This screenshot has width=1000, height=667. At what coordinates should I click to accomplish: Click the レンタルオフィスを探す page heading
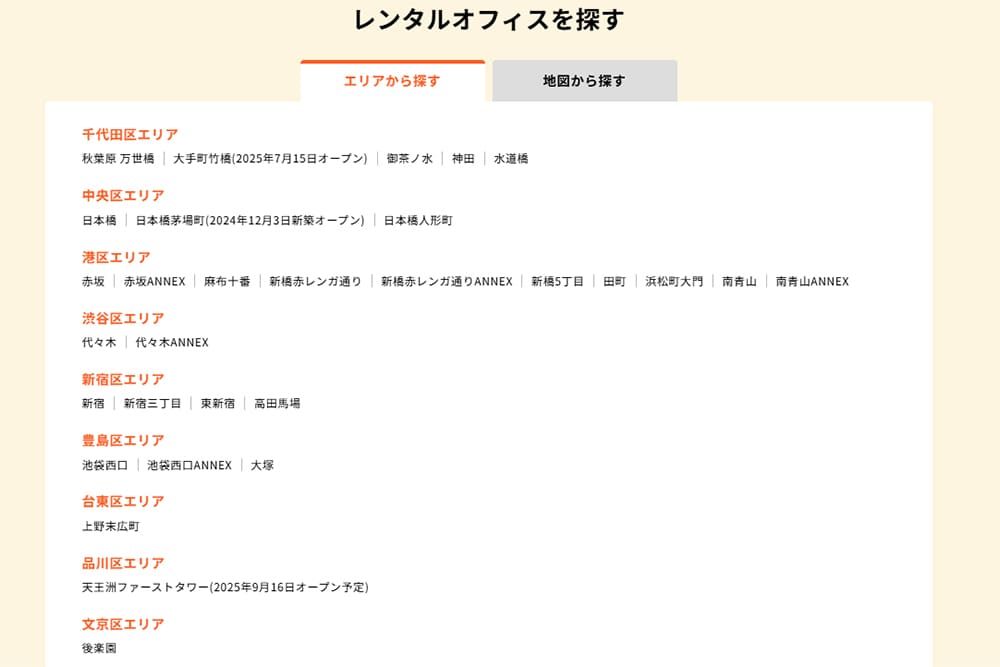[x=489, y=20]
